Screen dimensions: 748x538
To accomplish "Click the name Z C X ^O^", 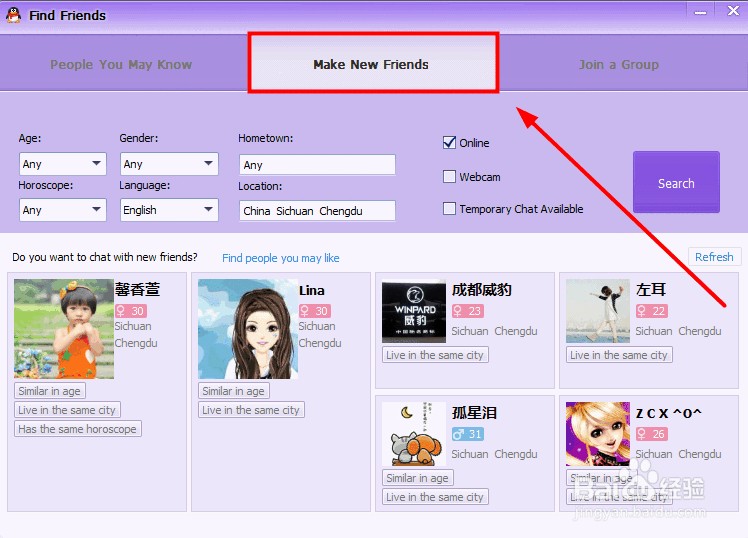I will pos(668,413).
